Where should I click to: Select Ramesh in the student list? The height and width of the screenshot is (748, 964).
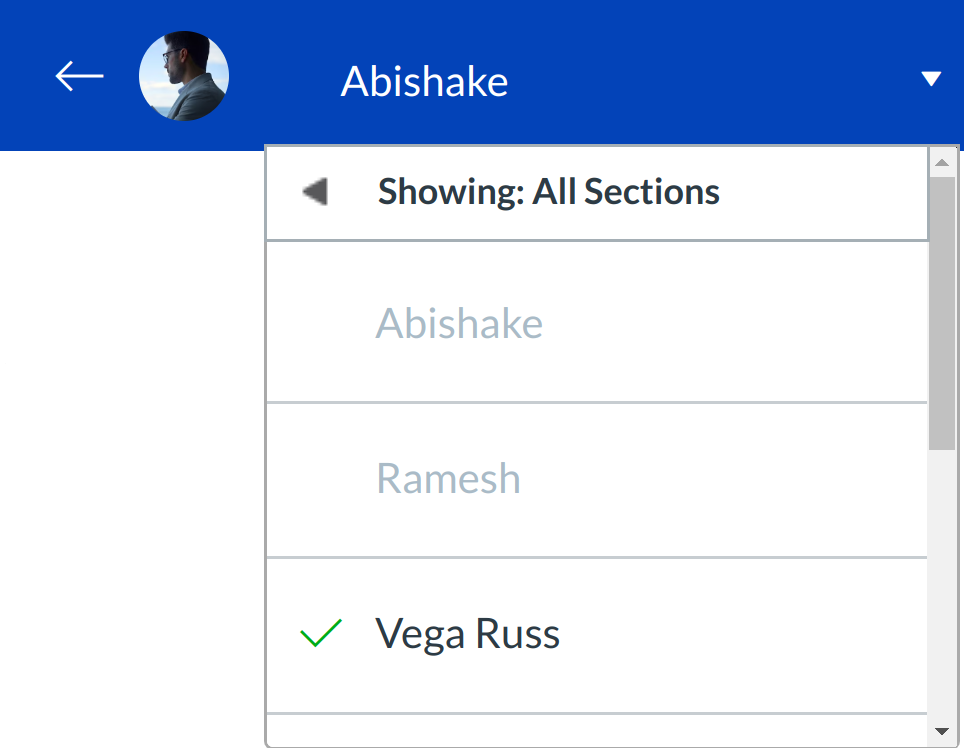pyautogui.click(x=448, y=479)
